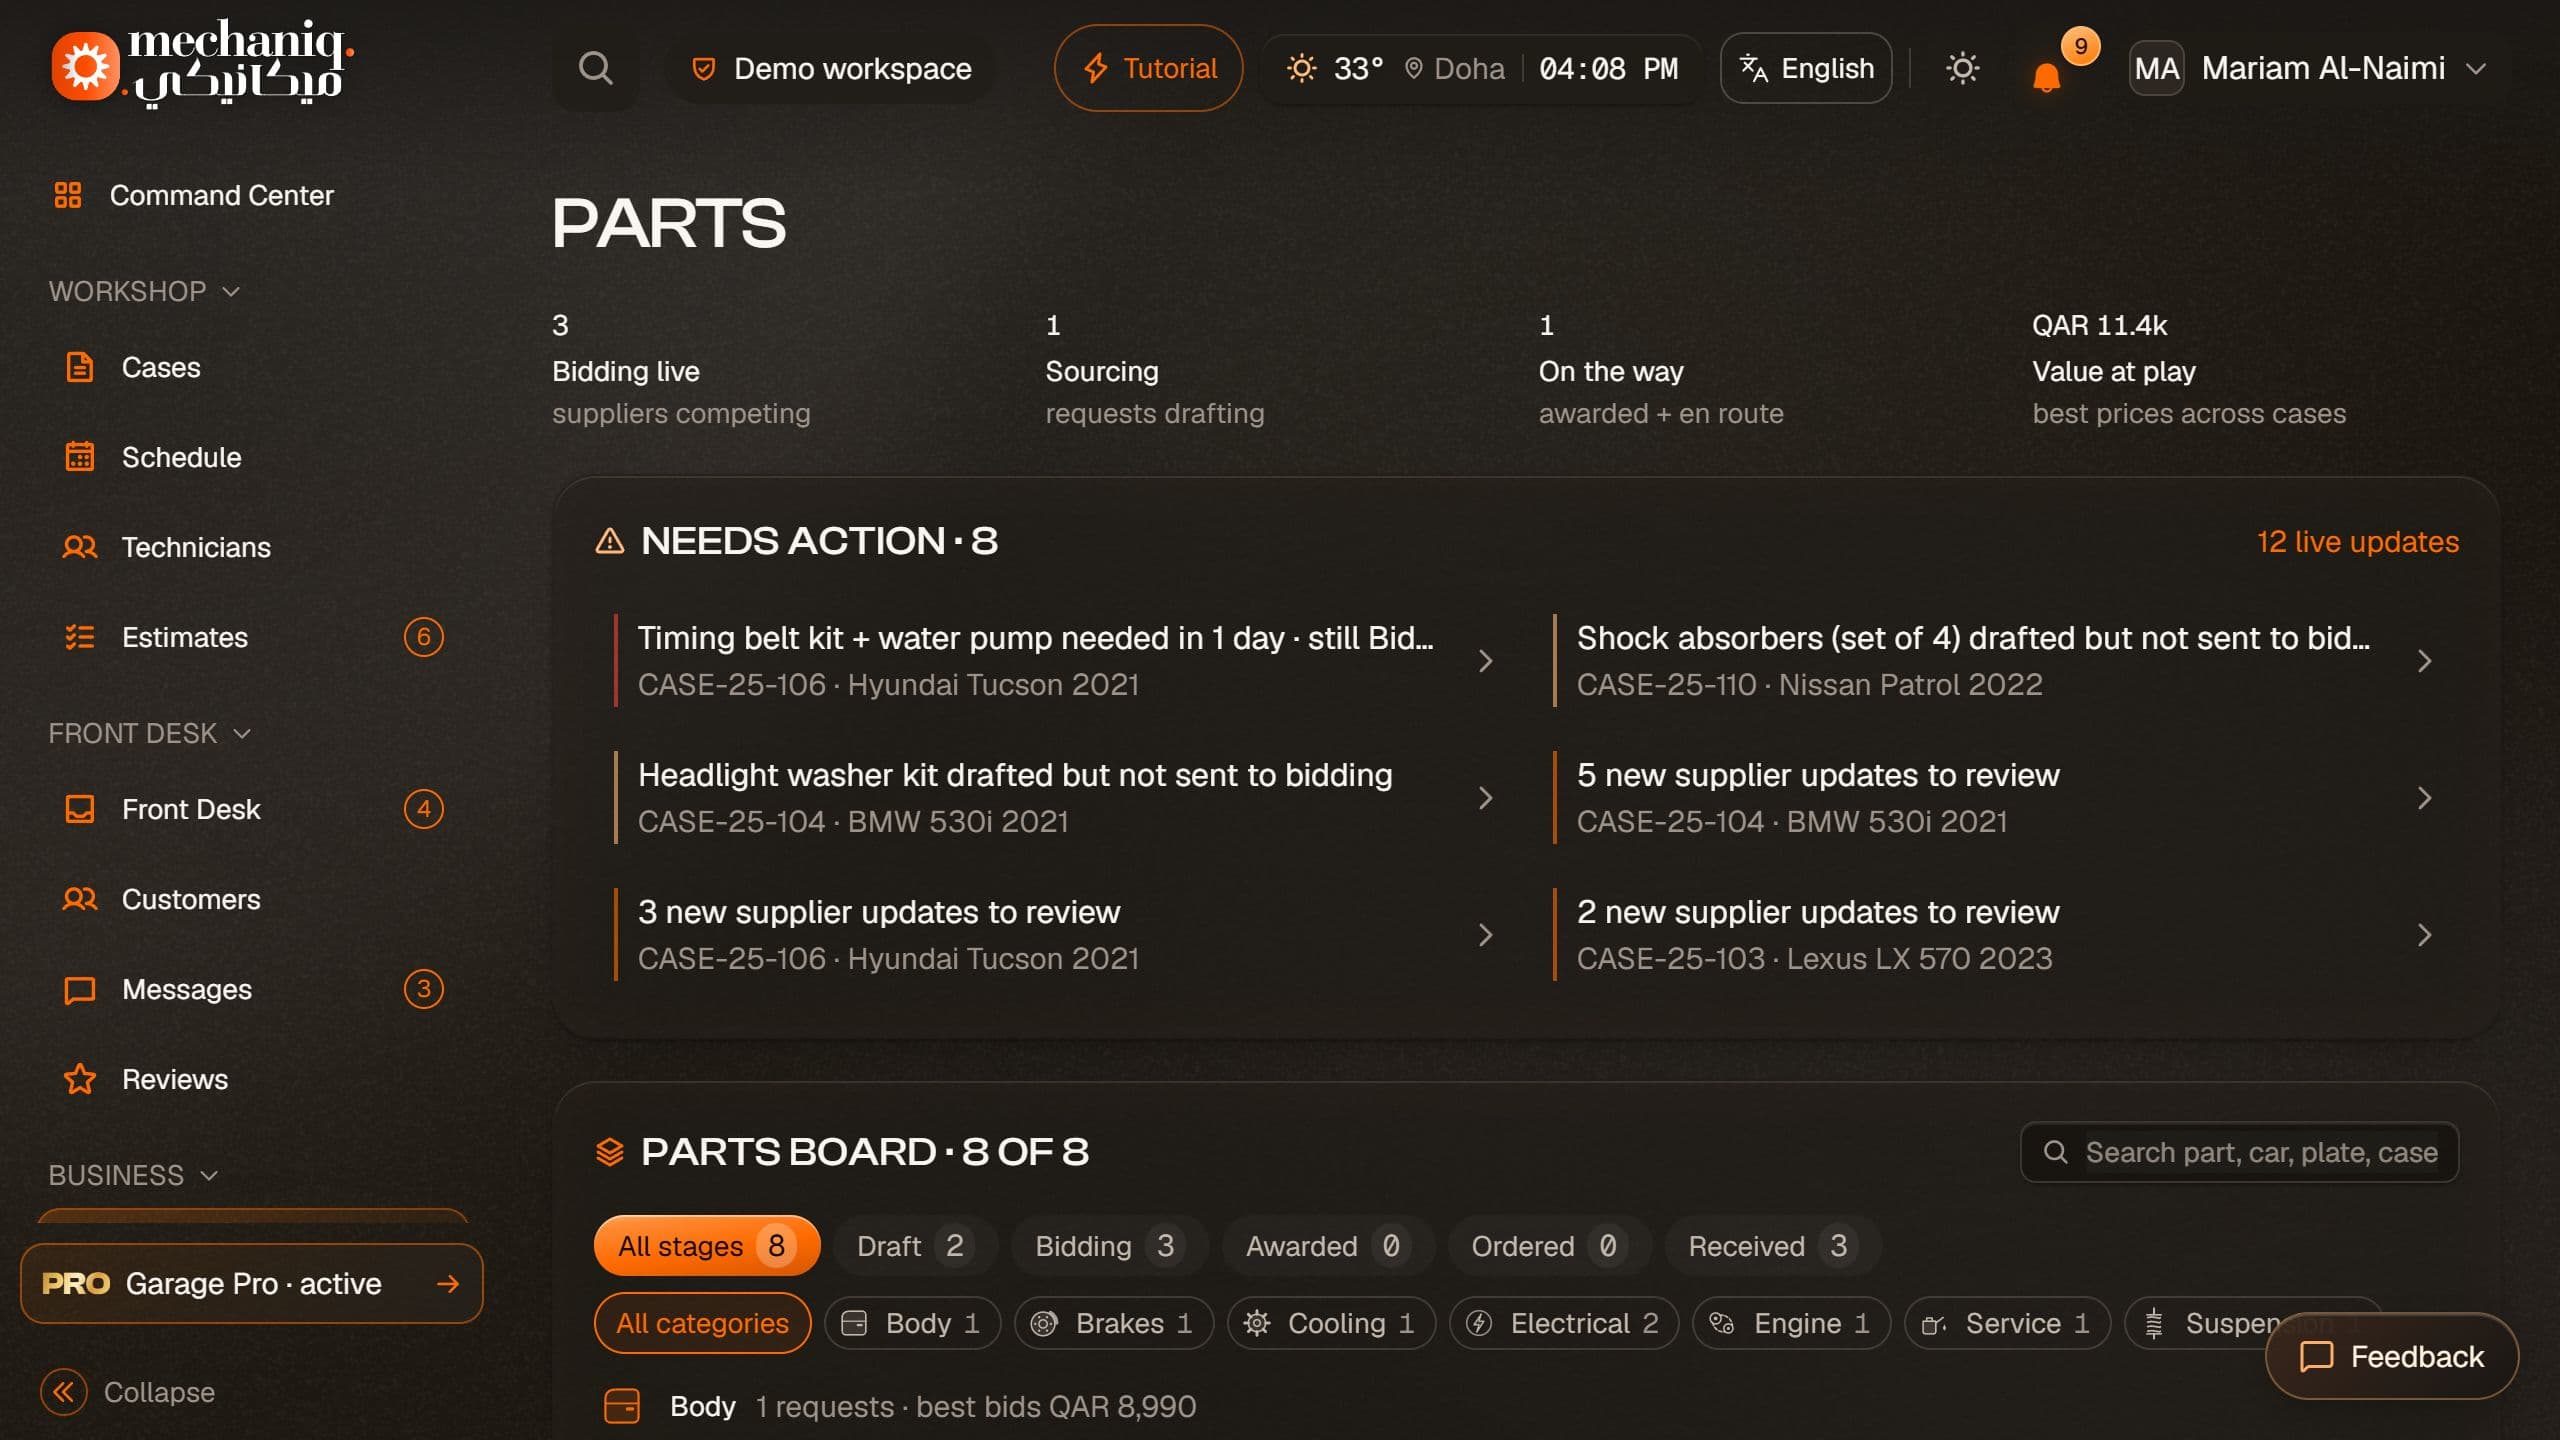The height and width of the screenshot is (1440, 2560).
Task: Collapse the BUSINESS section
Action: 134,1175
